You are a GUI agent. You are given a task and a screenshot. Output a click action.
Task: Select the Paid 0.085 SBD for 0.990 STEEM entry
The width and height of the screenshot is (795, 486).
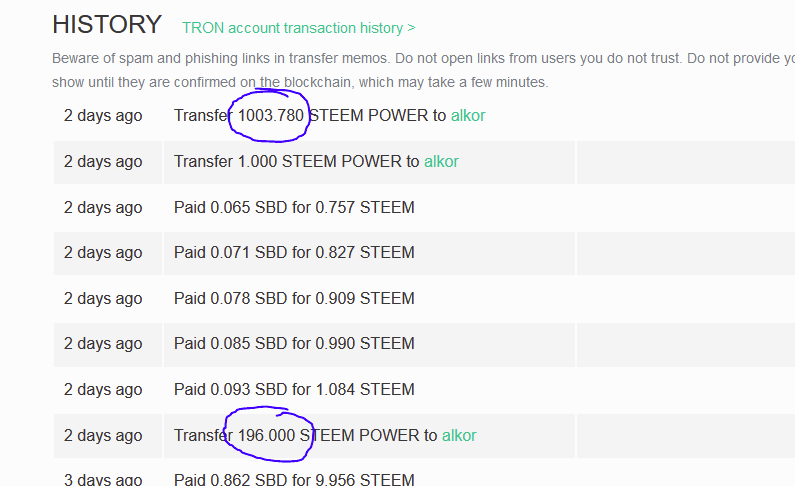pyautogui.click(x=294, y=343)
